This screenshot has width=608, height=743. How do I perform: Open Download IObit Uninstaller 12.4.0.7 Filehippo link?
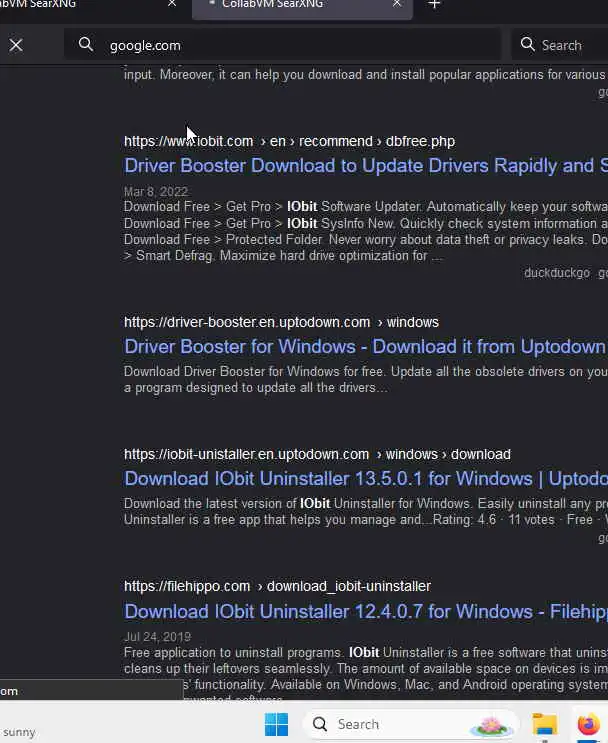[366, 612]
